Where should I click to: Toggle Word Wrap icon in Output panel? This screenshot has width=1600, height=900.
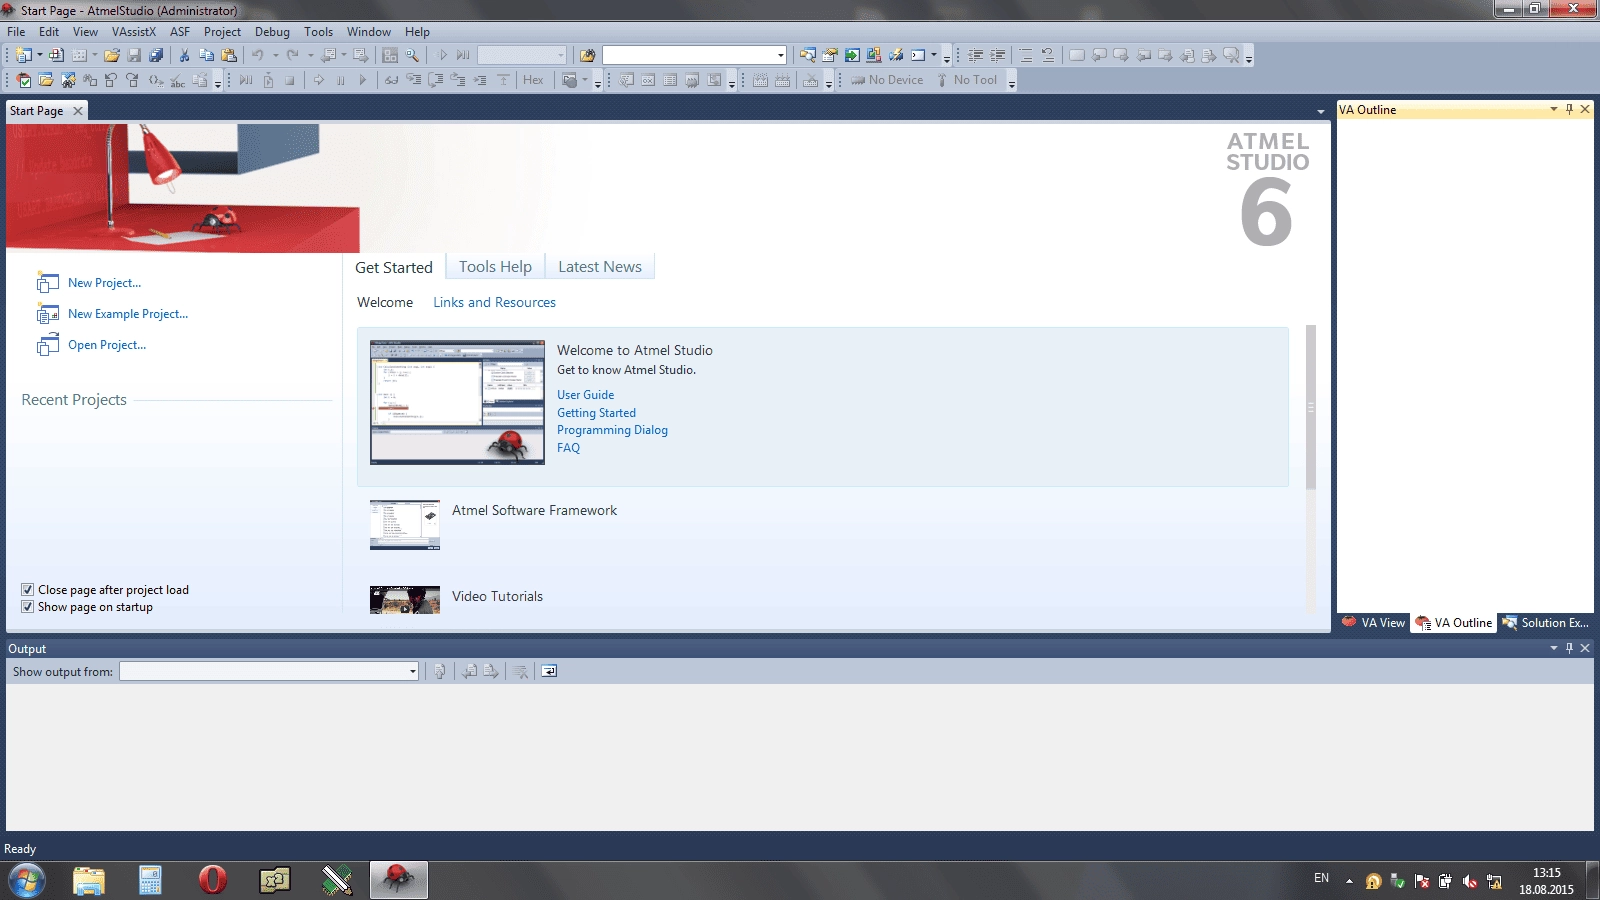(x=549, y=671)
